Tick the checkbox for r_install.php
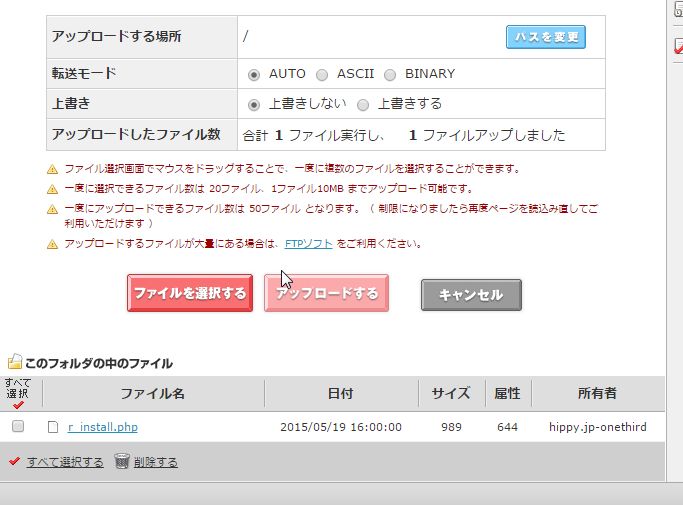 [18, 427]
